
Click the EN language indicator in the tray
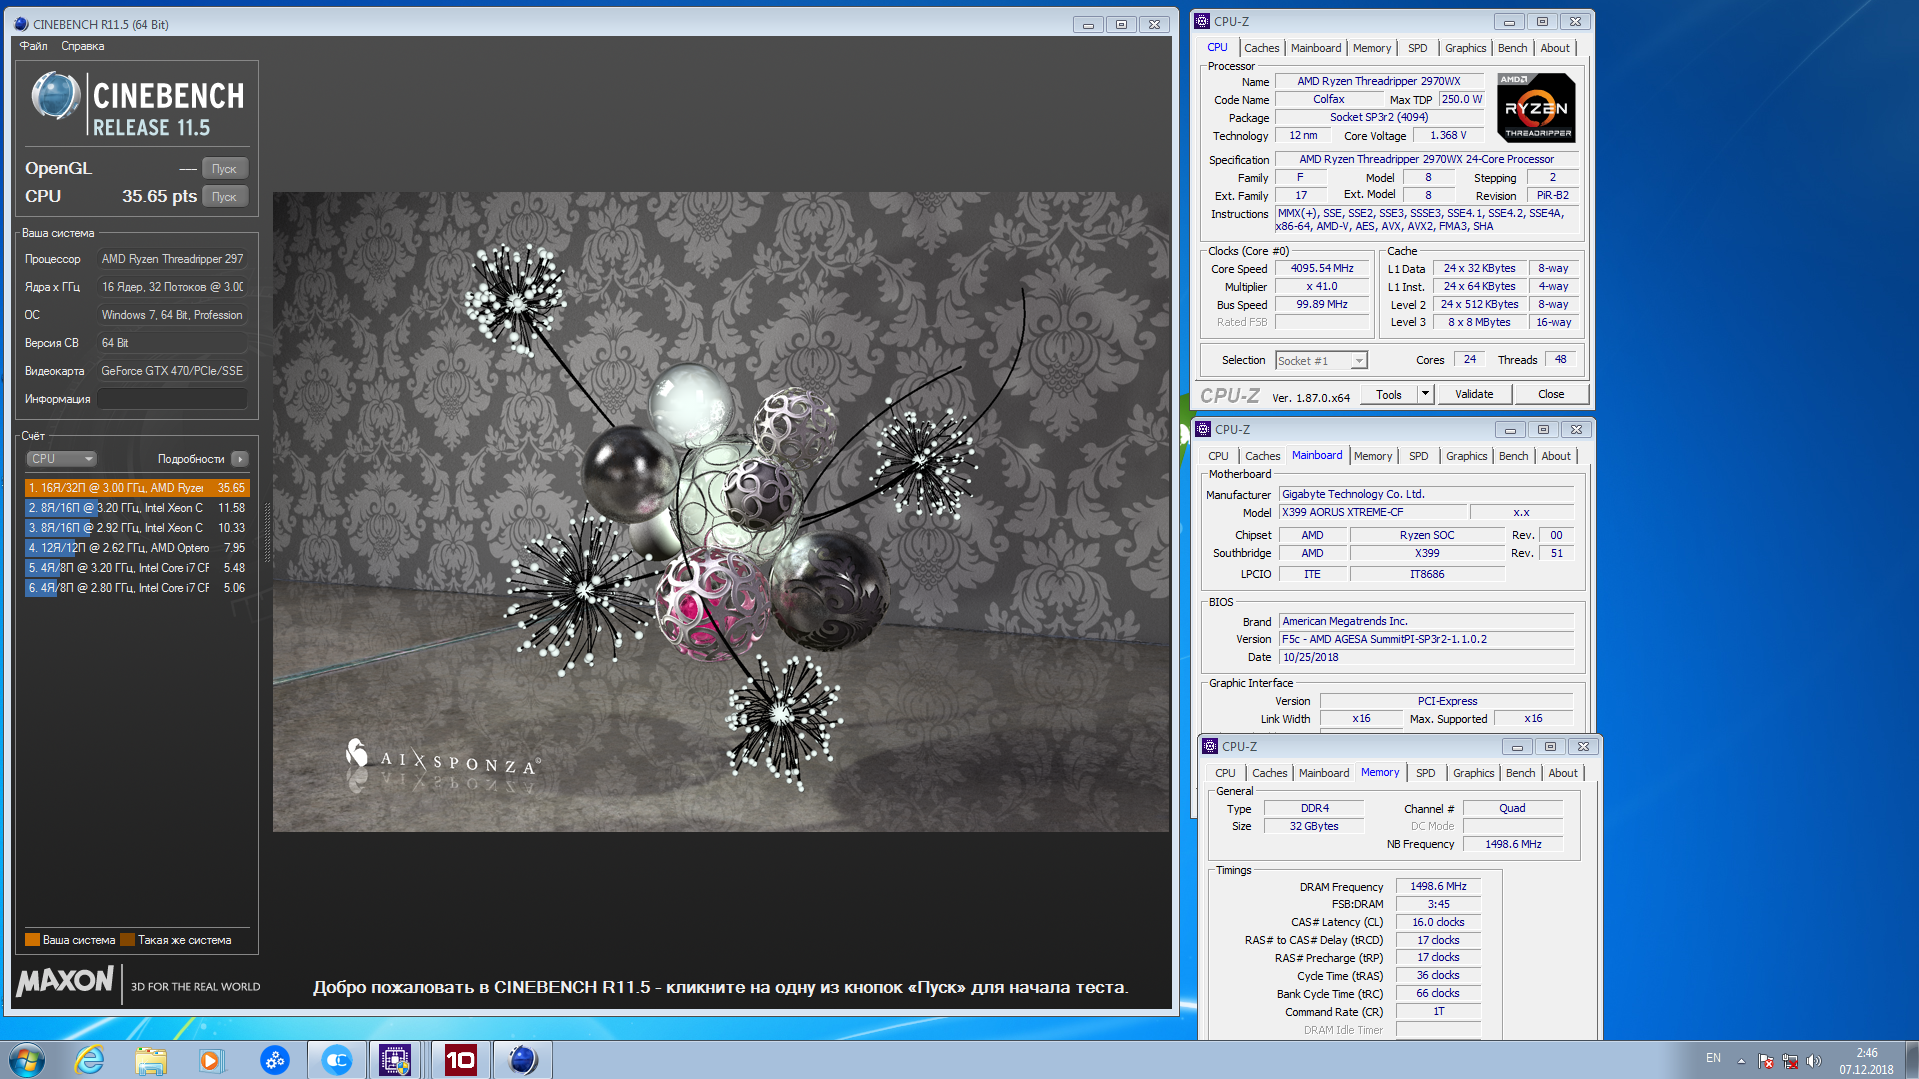[1713, 1058]
